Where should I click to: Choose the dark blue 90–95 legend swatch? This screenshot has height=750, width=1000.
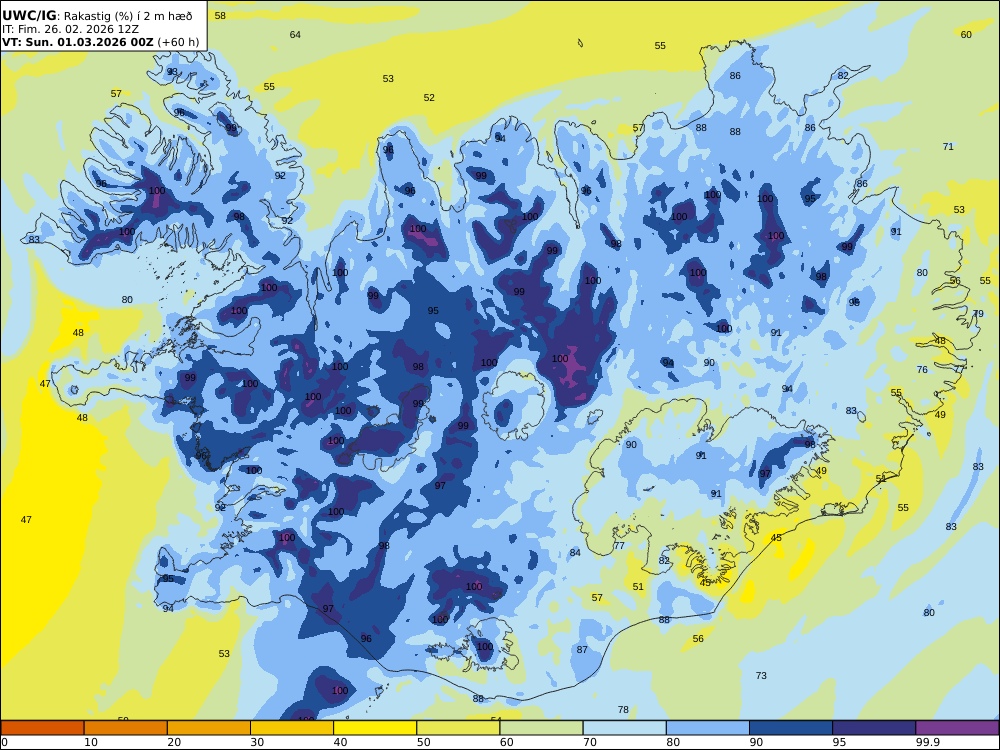pos(791,728)
